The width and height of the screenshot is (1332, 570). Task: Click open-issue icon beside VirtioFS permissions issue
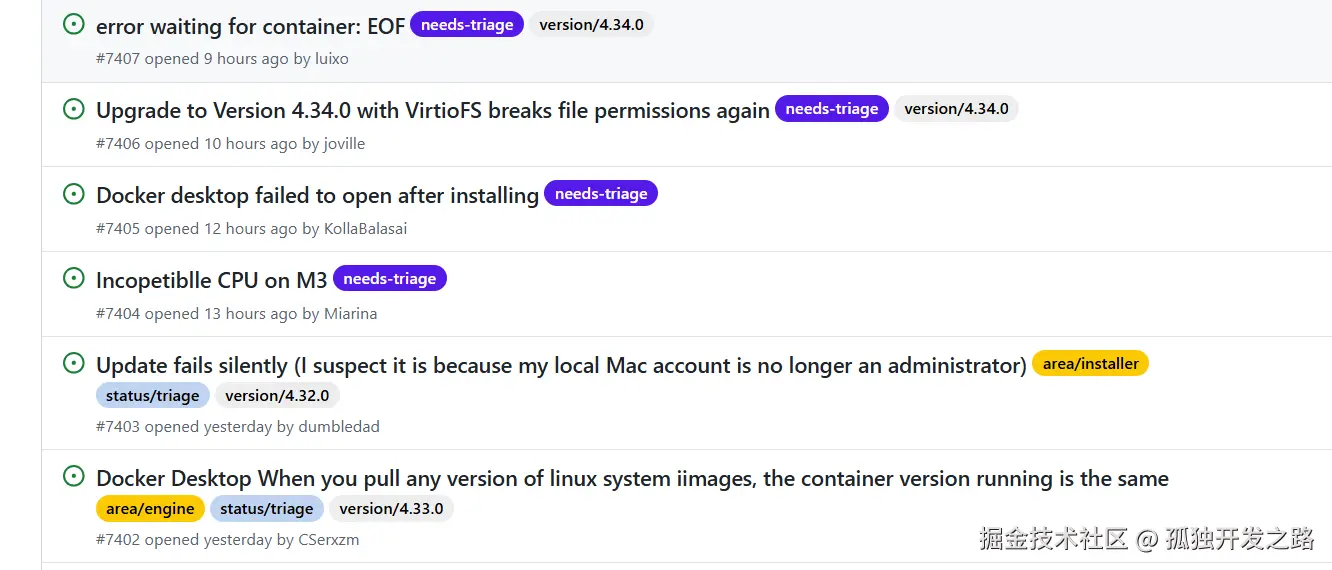pyautogui.click(x=73, y=109)
